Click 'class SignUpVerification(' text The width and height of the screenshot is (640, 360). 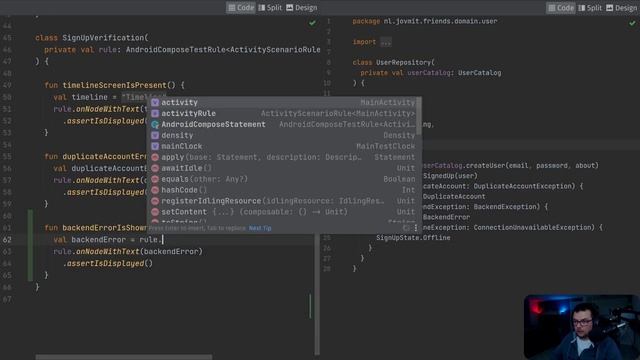92,38
